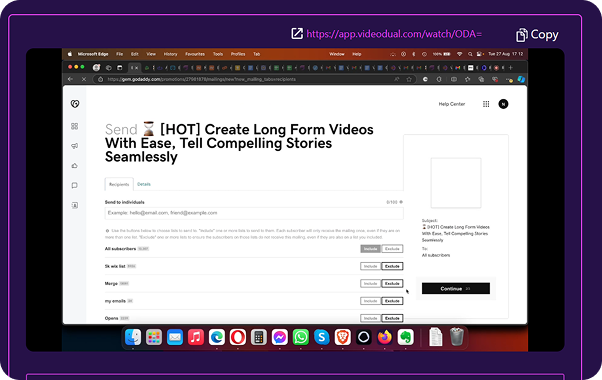Image resolution: width=602 pixels, height=380 pixels.
Task: Click the info icon next to 0/100
Action: [401, 202]
